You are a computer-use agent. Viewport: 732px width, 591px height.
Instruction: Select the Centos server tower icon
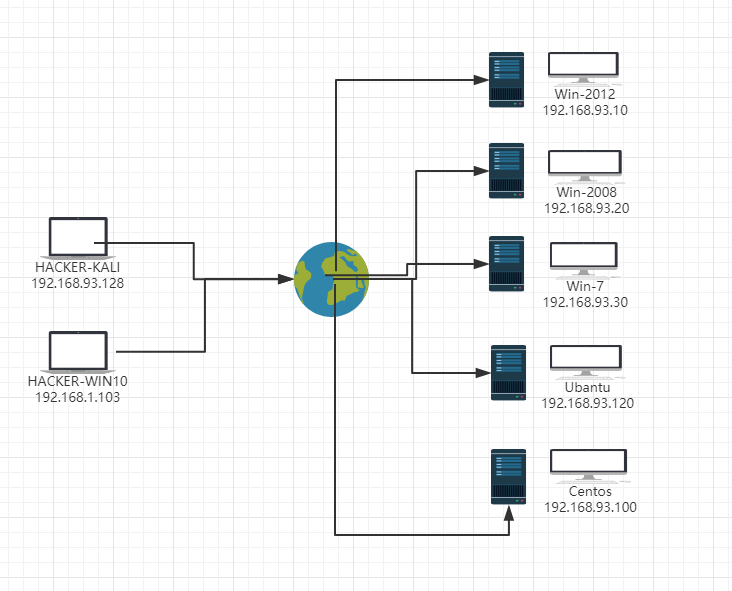(x=508, y=477)
